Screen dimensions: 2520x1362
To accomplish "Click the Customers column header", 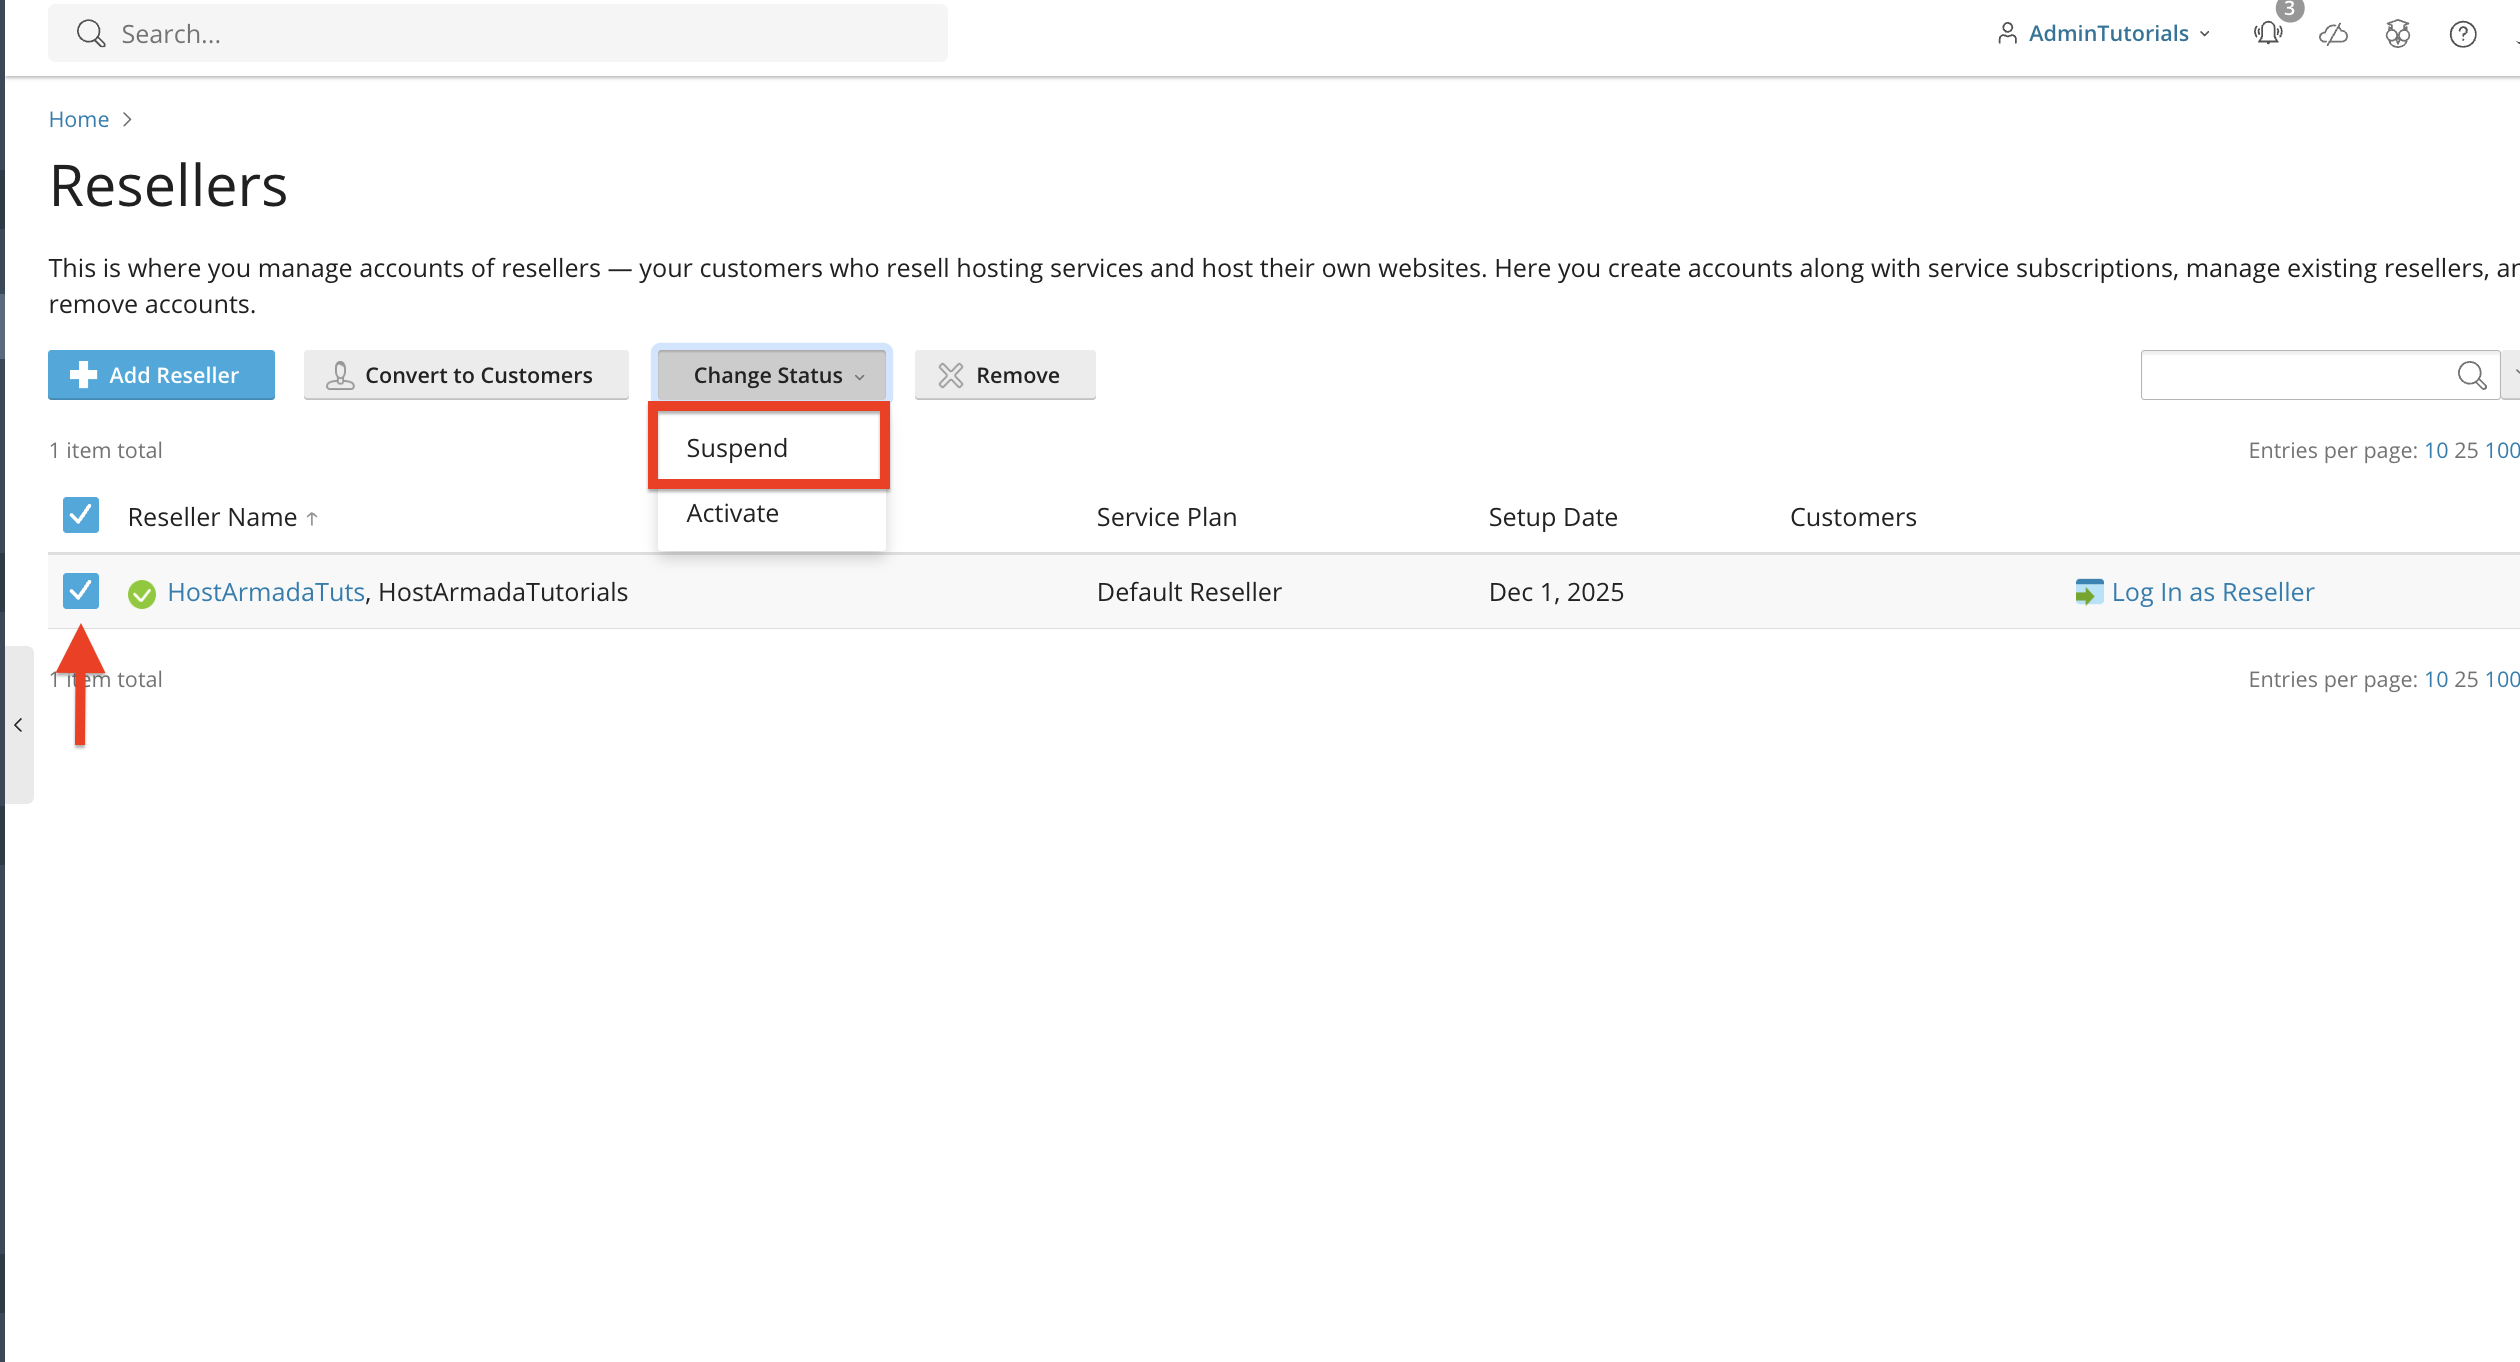I will tap(1853, 517).
